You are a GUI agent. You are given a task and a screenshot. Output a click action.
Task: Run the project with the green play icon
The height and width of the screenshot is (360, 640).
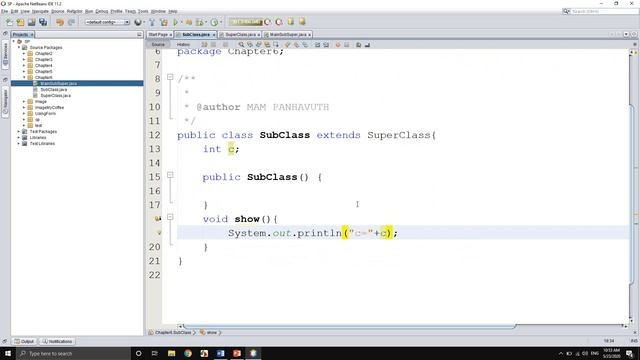click(176, 22)
